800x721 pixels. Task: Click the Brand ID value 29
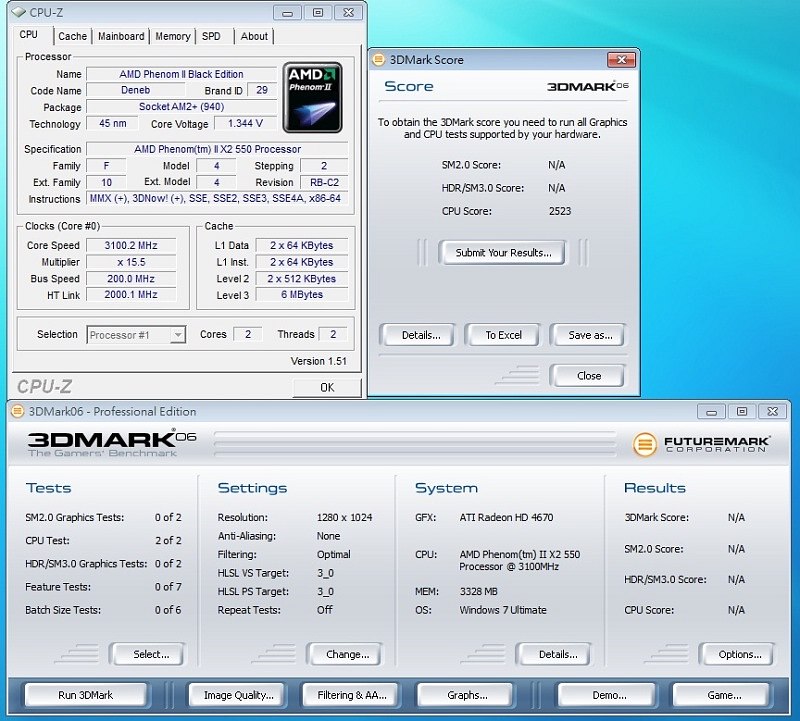(x=262, y=90)
